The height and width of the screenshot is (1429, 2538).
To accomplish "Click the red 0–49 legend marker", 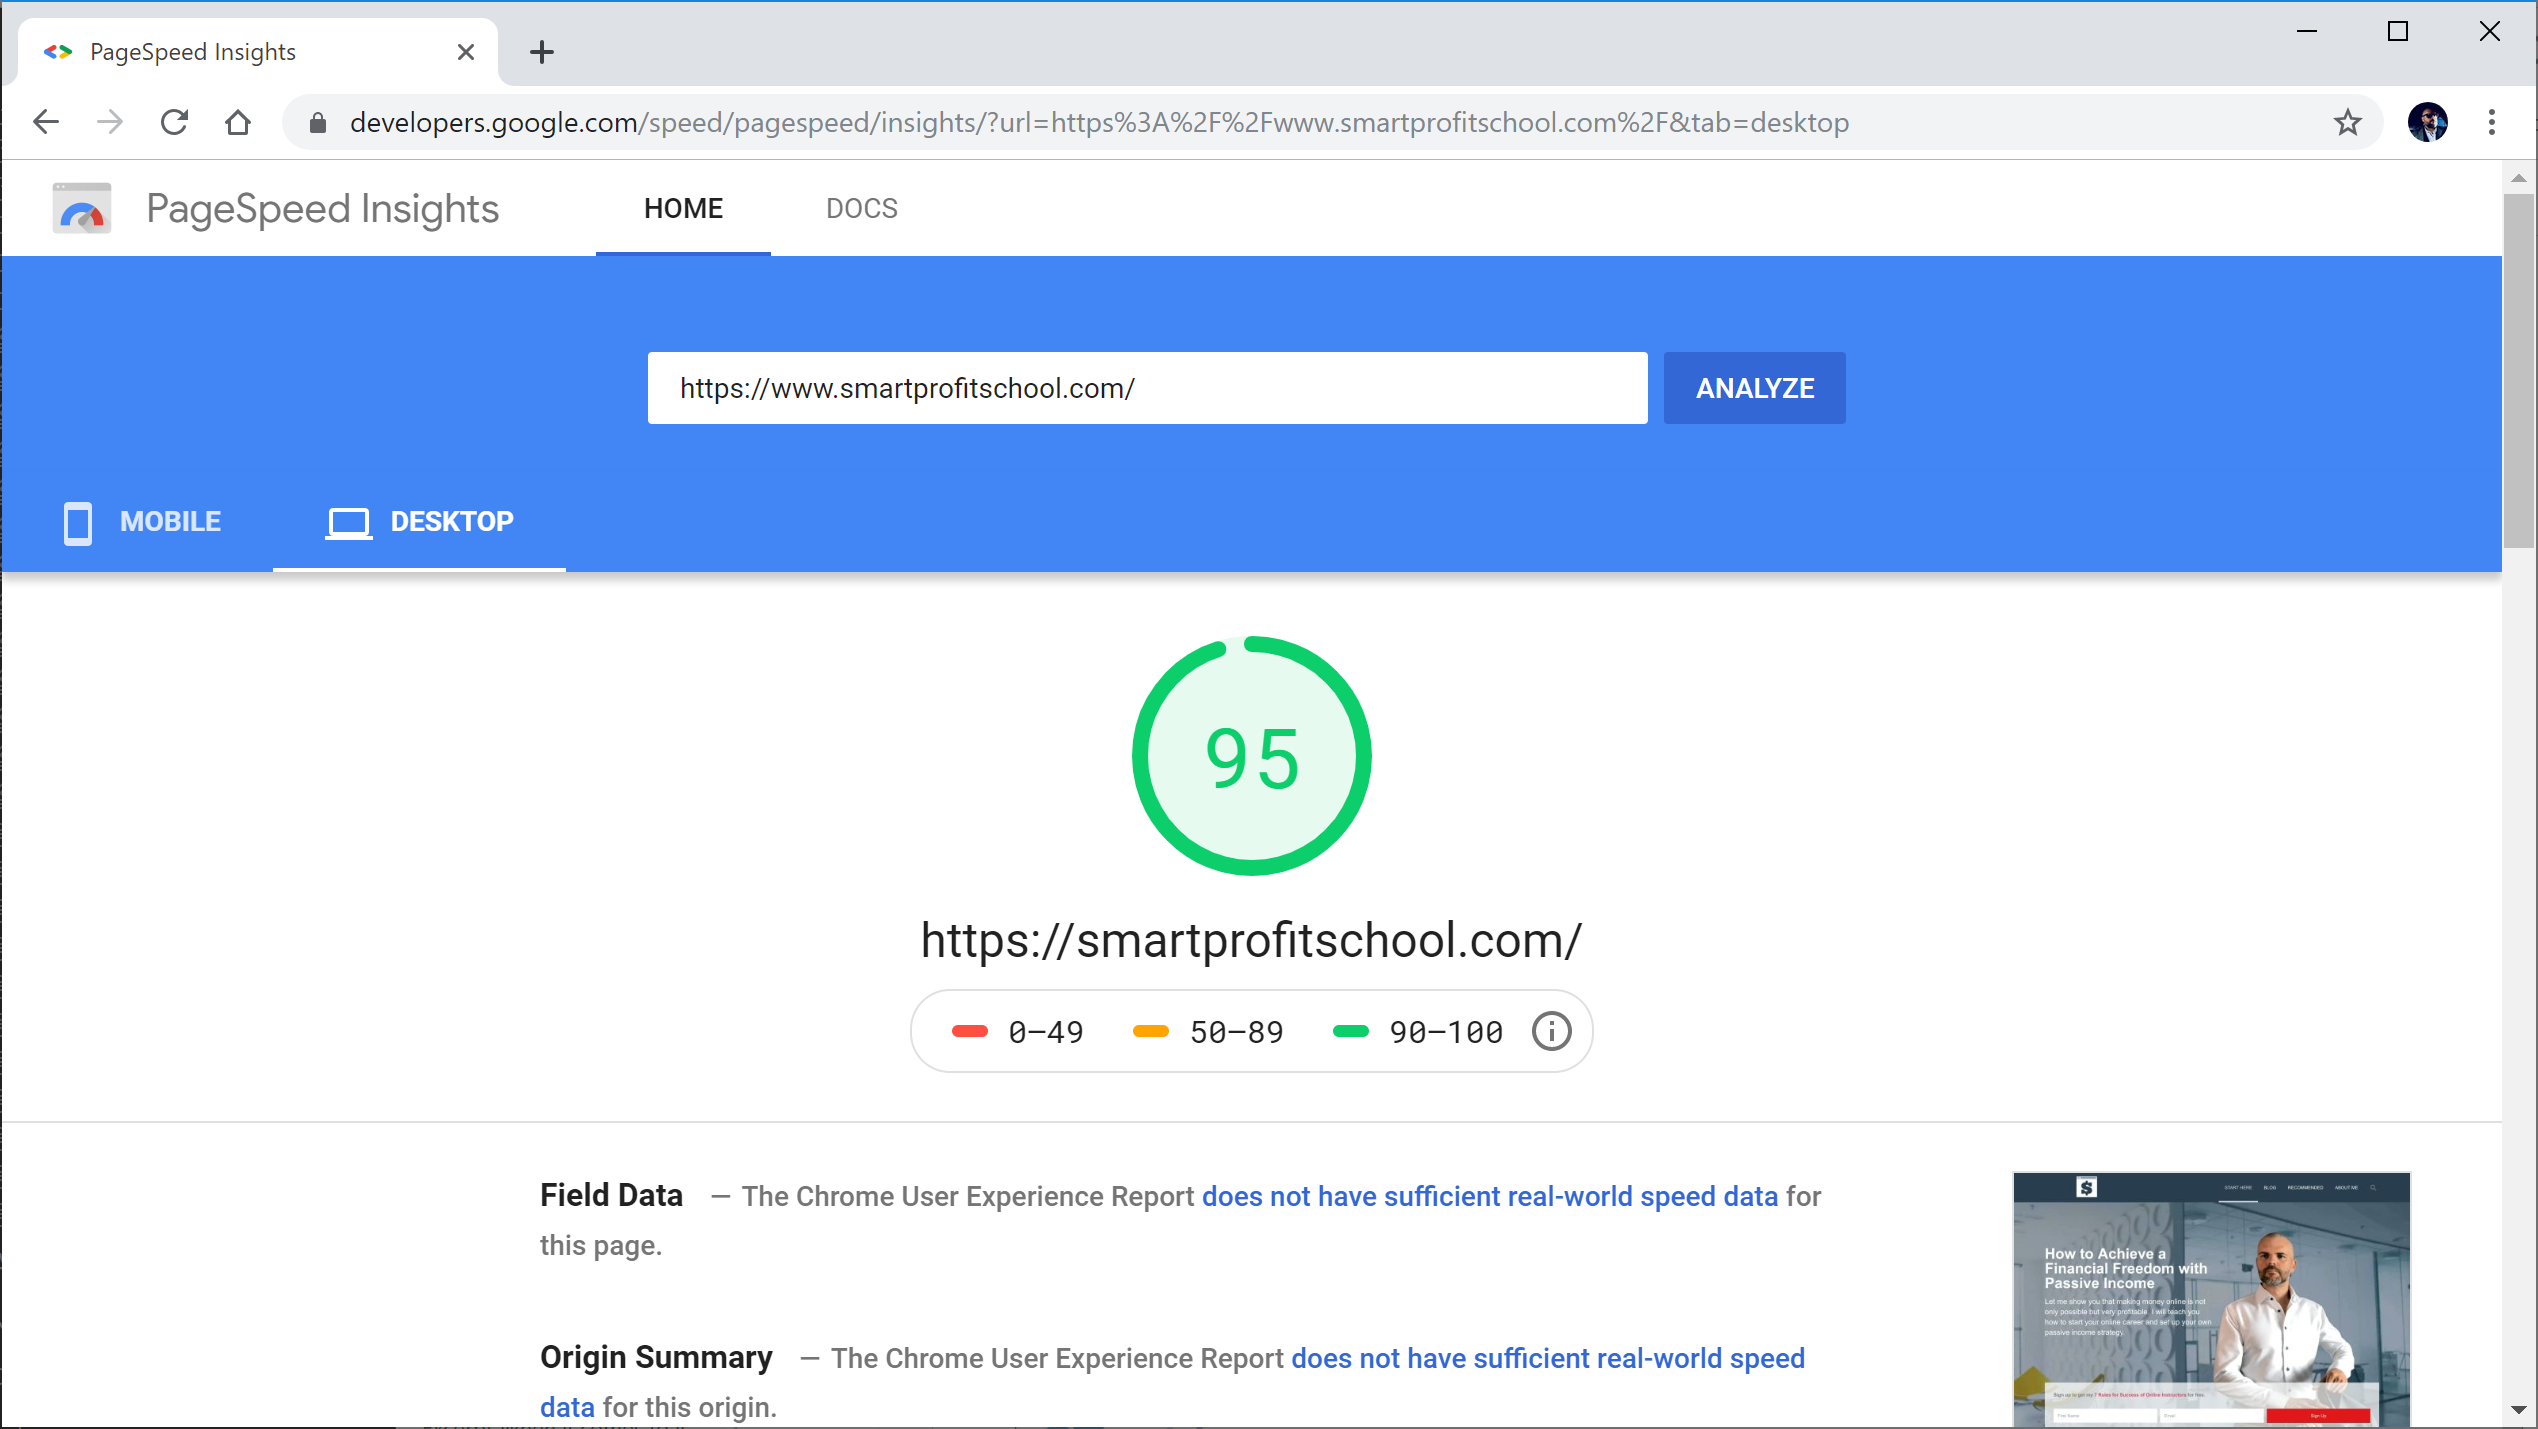I will 969,1031.
